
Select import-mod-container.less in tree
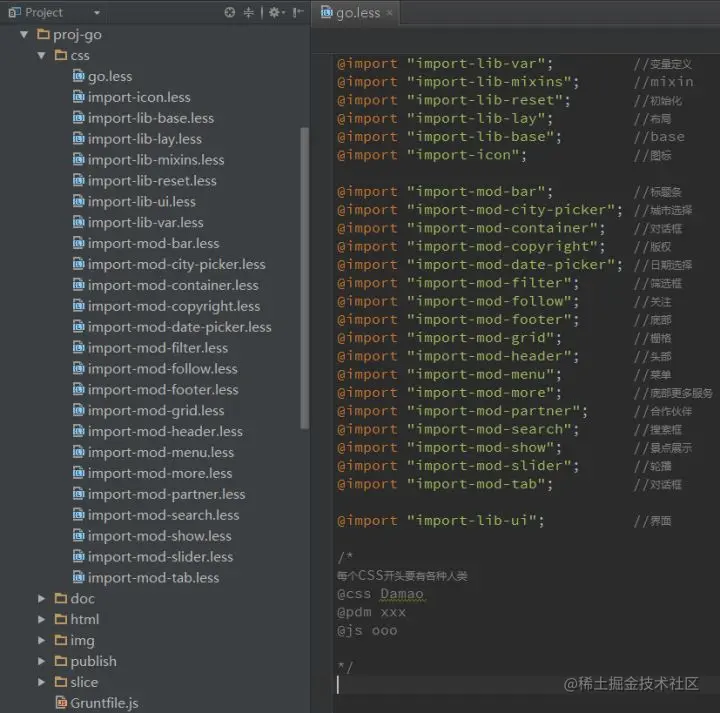coord(173,285)
